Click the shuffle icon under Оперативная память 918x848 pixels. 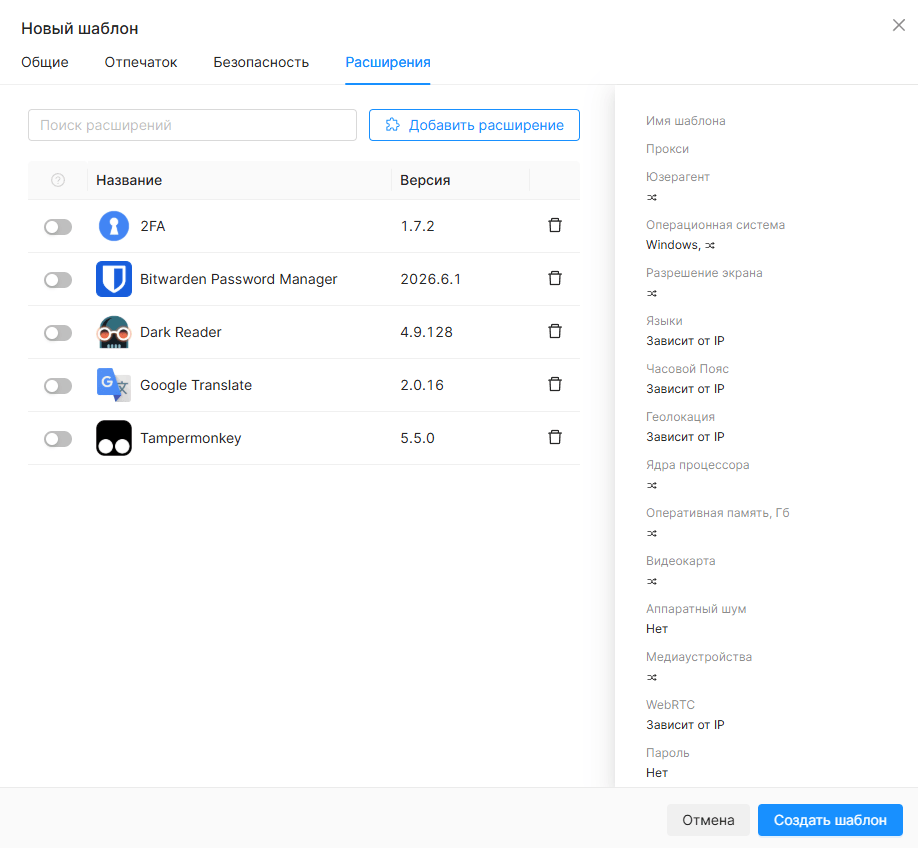click(652, 534)
